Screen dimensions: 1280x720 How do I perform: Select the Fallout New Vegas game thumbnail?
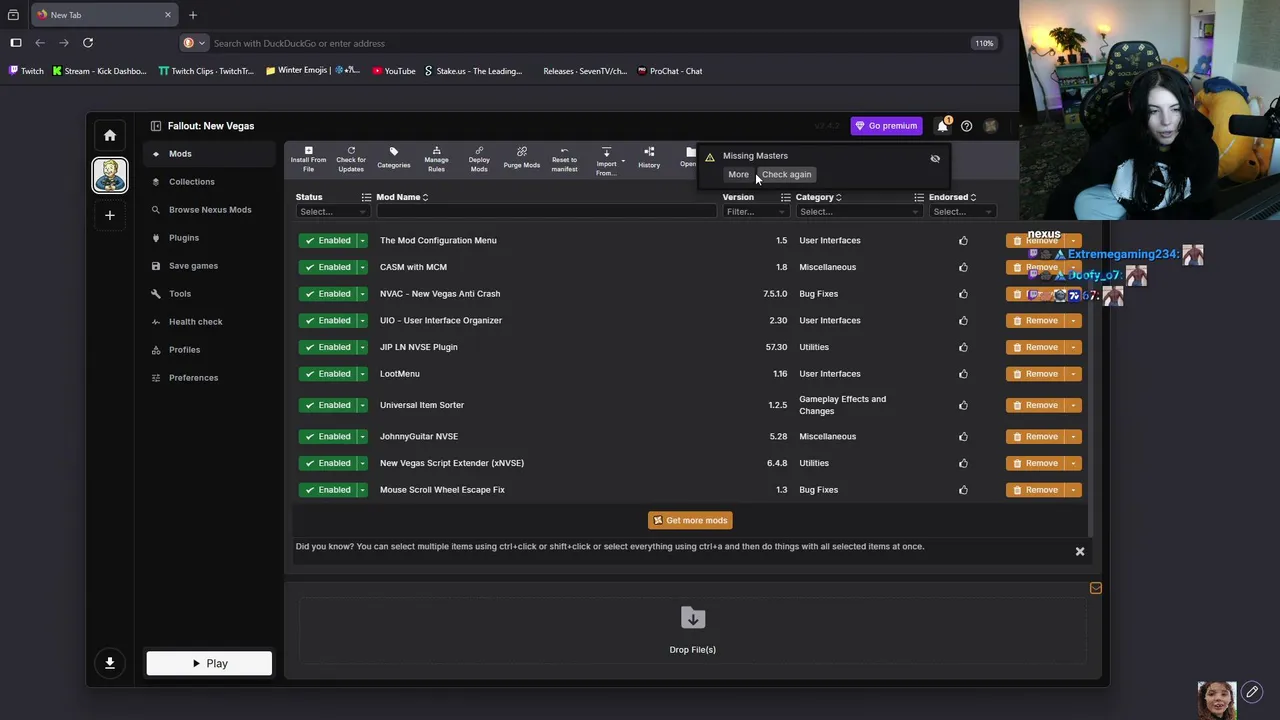110,175
